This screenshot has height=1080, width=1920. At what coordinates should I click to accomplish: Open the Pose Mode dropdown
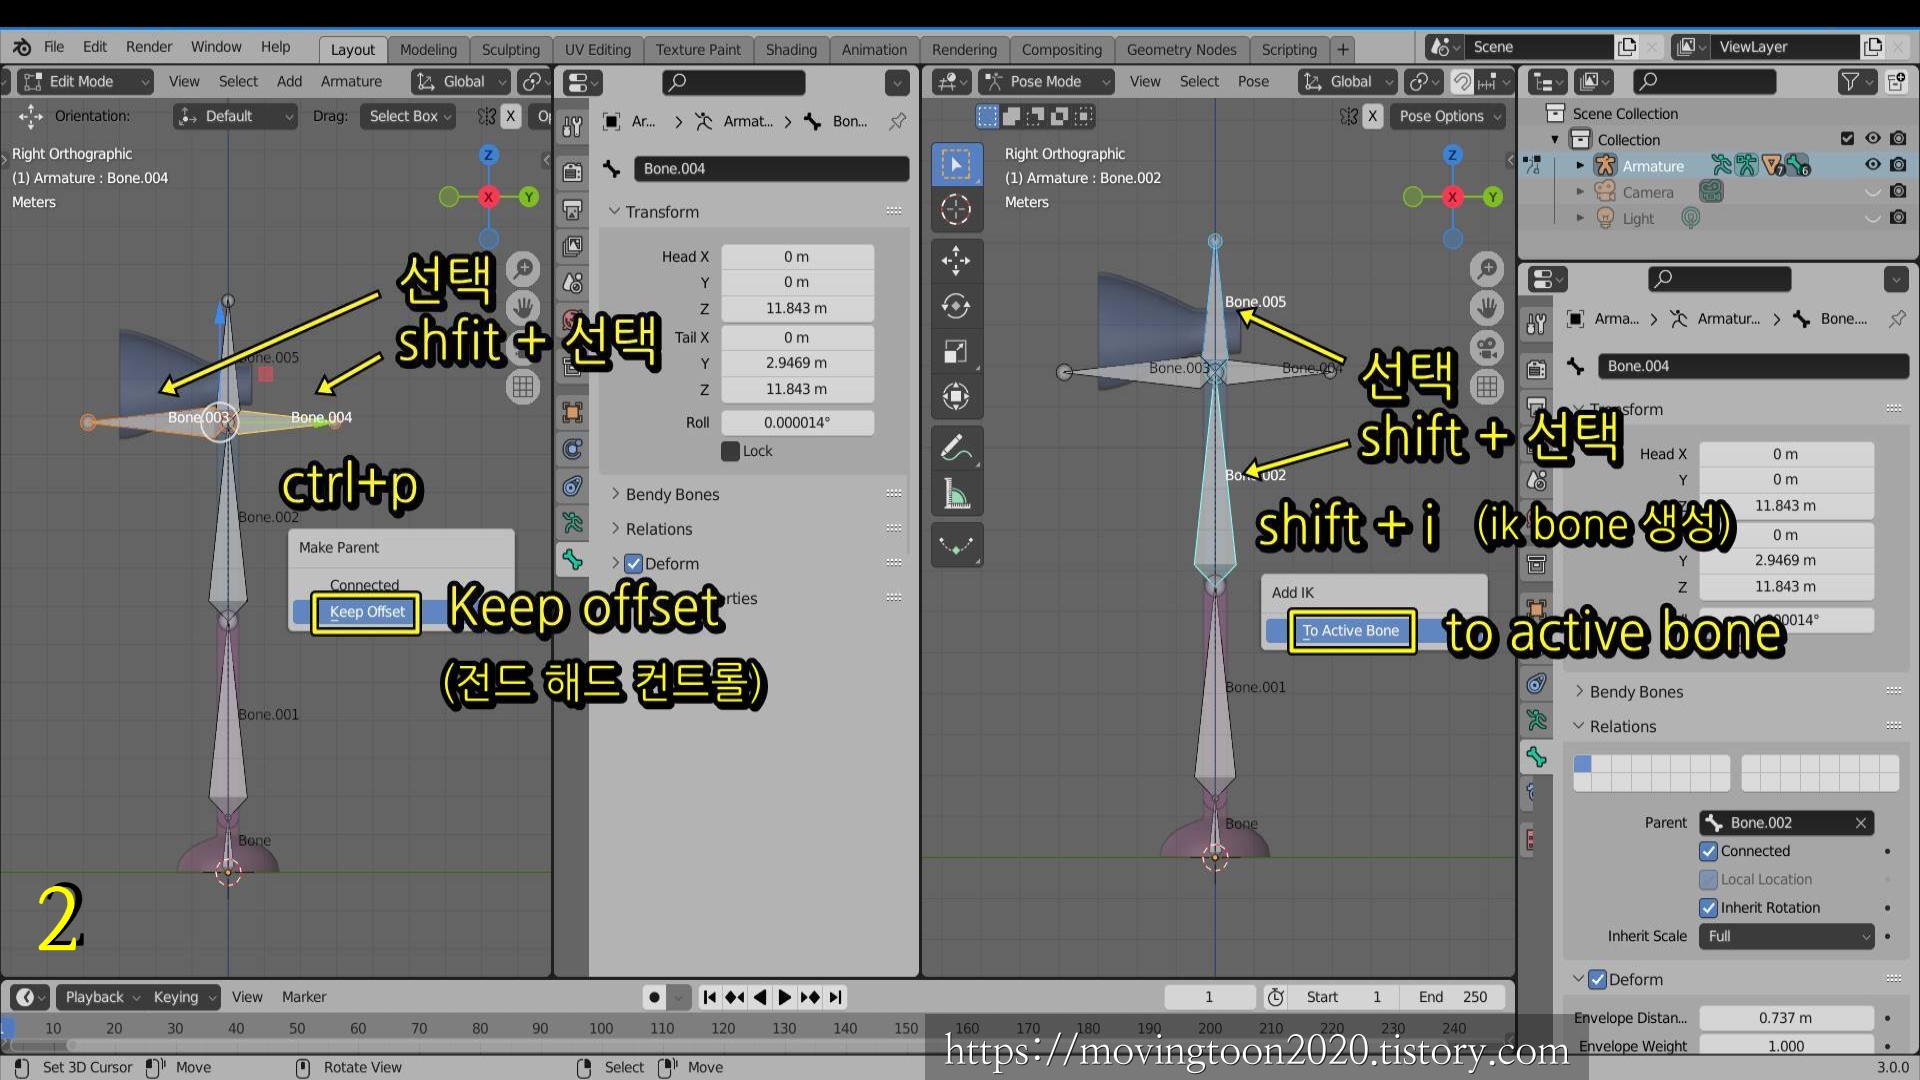tap(1046, 82)
